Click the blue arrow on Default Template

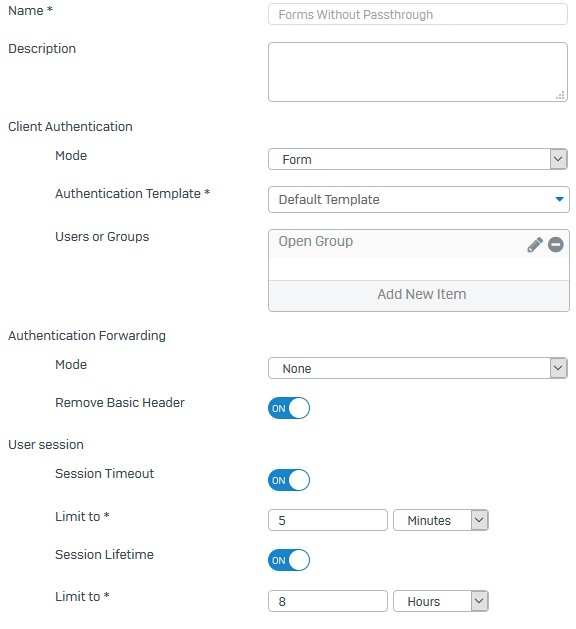tap(559, 199)
